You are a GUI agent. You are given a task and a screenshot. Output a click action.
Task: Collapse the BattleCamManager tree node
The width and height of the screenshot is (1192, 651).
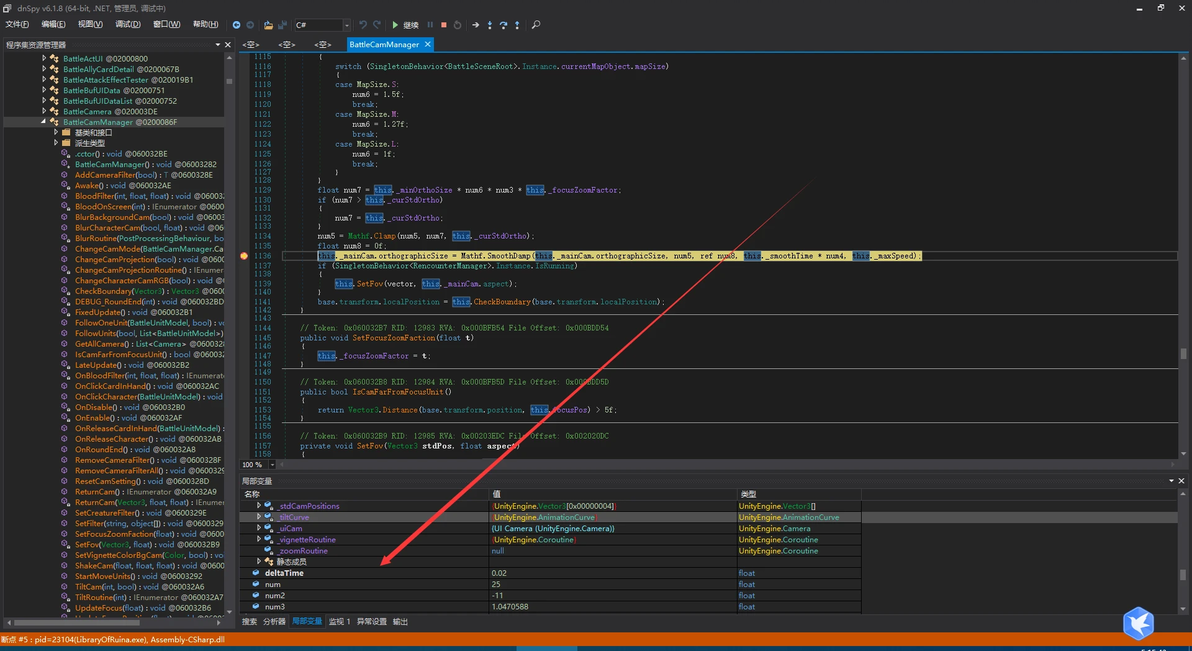click(44, 122)
